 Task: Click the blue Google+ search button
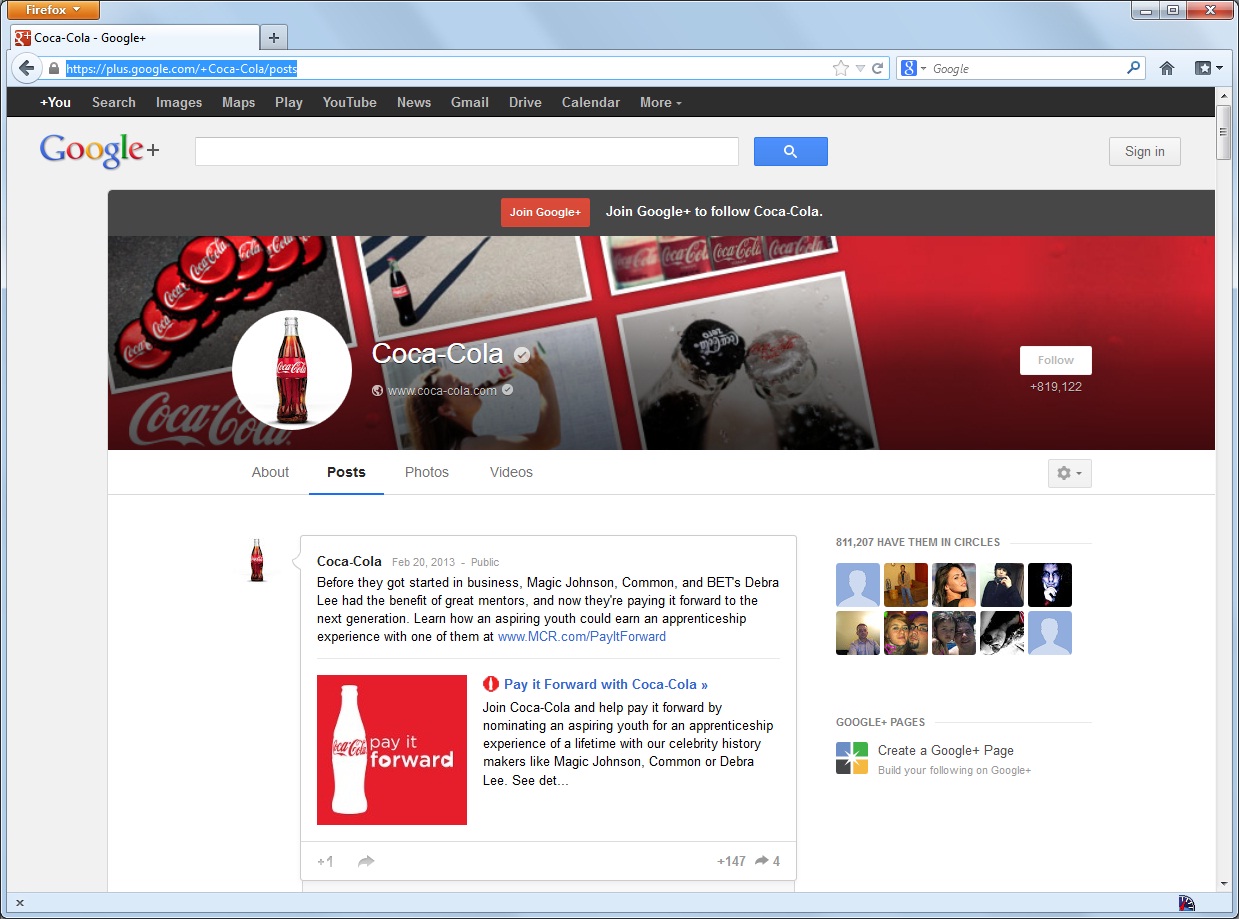pos(790,151)
